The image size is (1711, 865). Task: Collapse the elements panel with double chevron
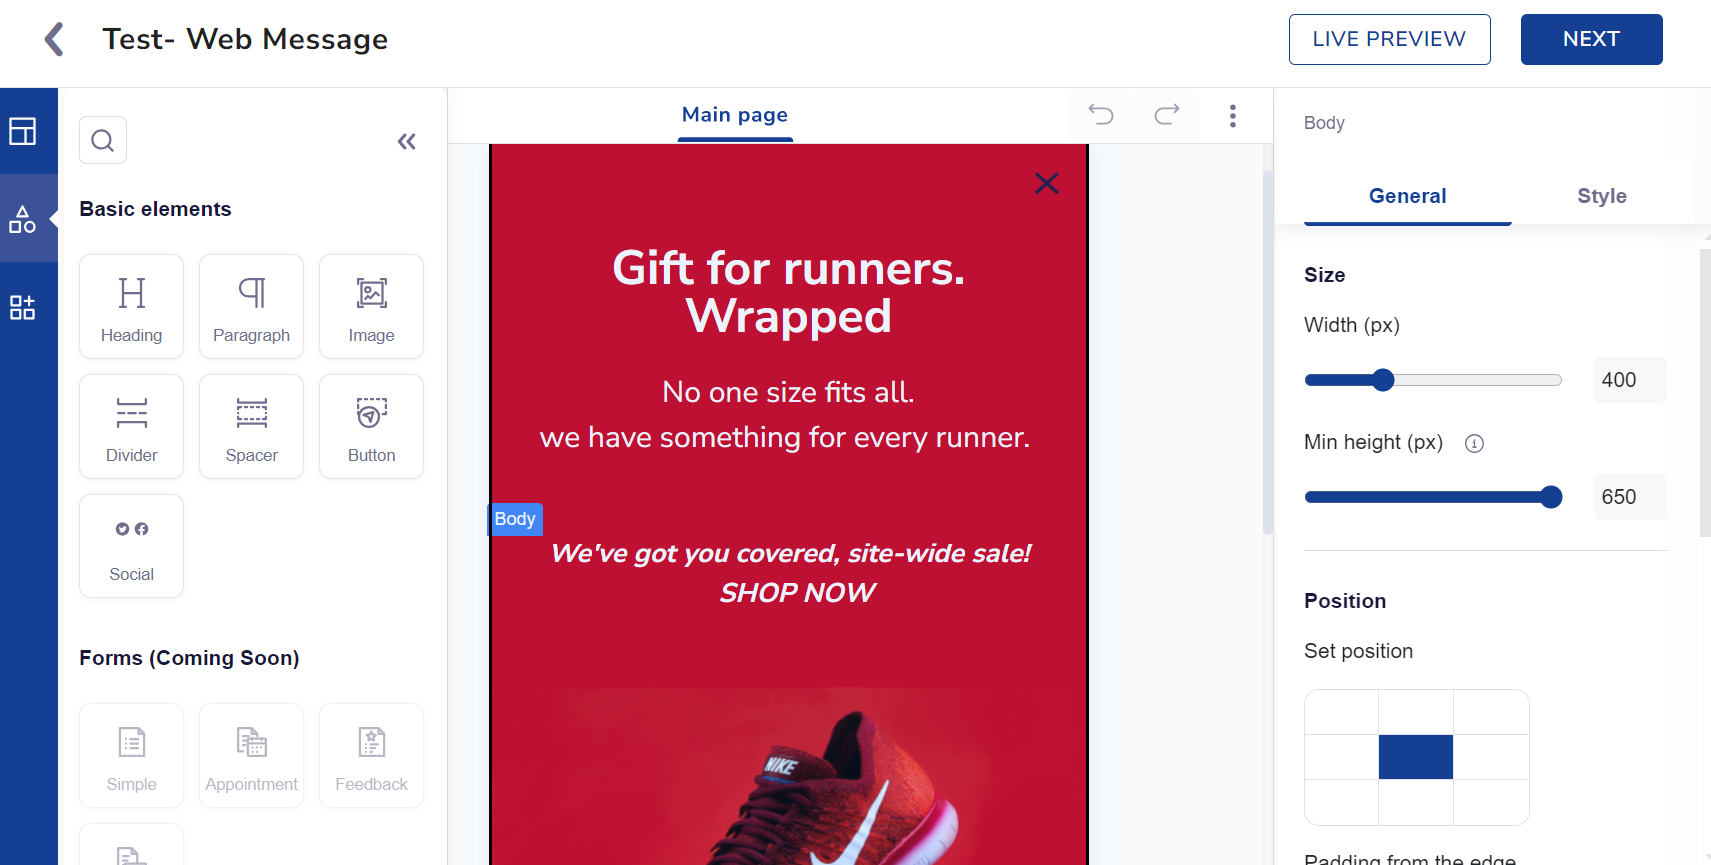[x=406, y=141]
